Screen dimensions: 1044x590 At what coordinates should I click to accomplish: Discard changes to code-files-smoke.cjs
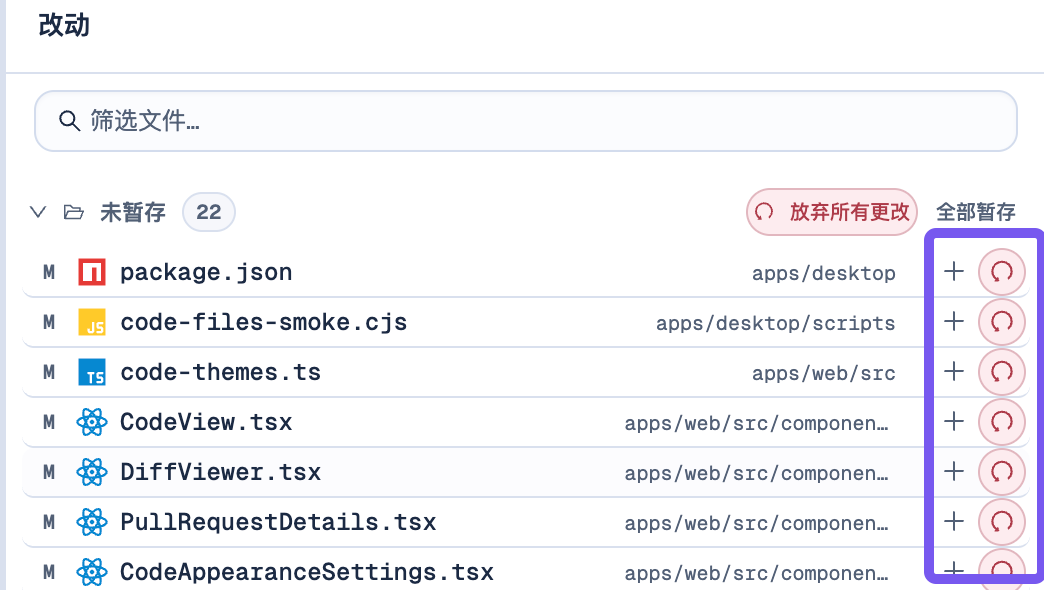(1001, 322)
